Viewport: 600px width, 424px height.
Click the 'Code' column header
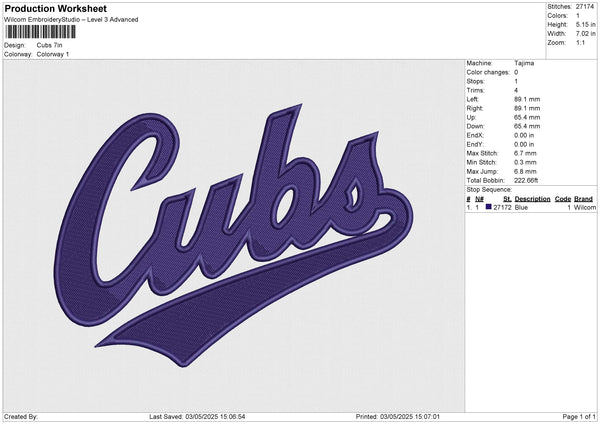point(562,199)
